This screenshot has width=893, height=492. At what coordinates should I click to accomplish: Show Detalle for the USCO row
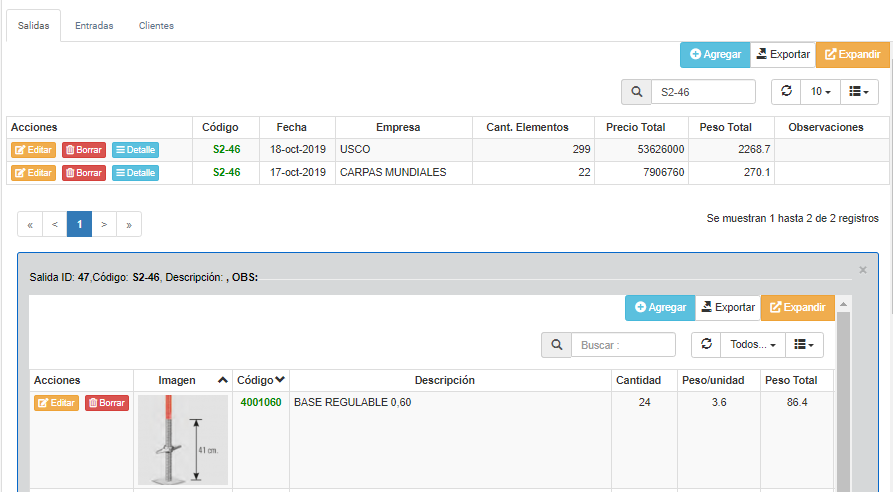tap(135, 150)
